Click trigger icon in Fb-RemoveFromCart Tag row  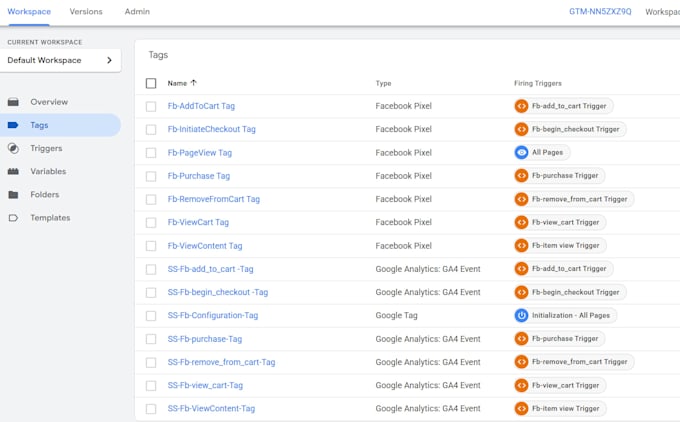click(x=521, y=199)
